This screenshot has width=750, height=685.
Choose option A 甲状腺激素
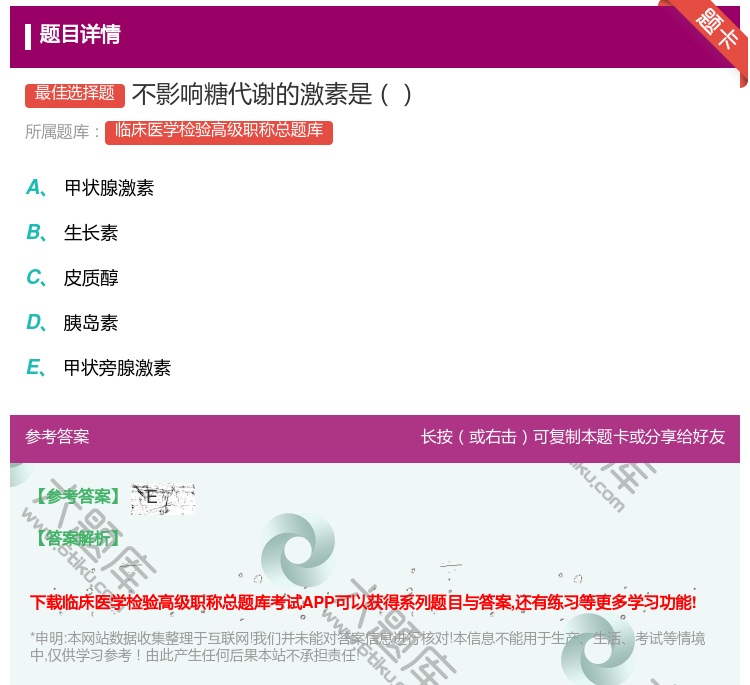90,188
